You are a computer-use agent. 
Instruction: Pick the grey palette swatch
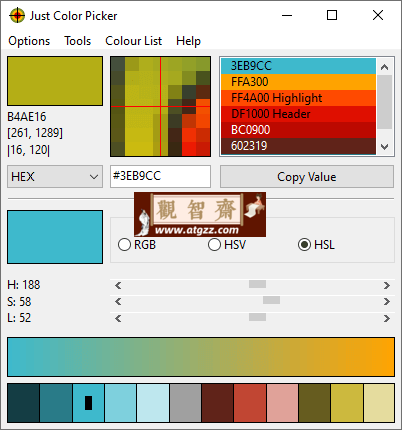tap(185, 403)
